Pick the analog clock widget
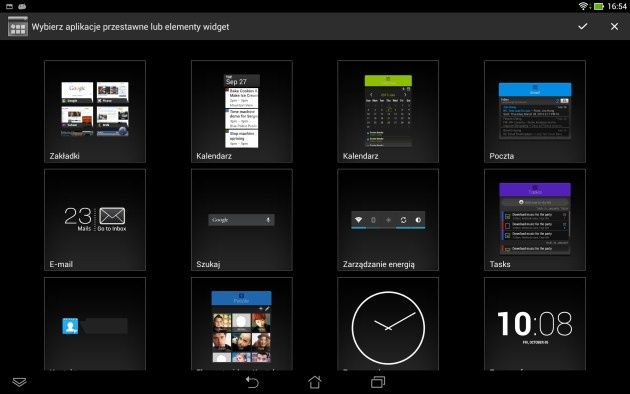 pos(388,324)
